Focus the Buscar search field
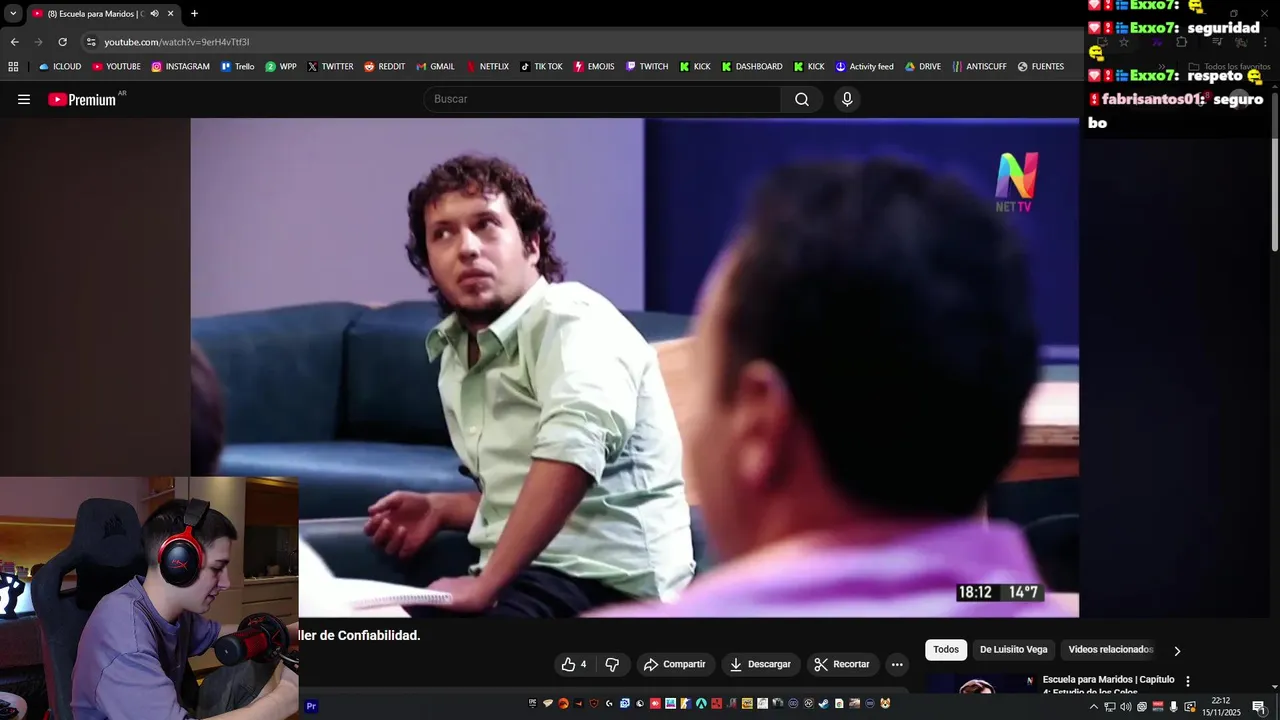This screenshot has height=720, width=1280. [x=603, y=99]
